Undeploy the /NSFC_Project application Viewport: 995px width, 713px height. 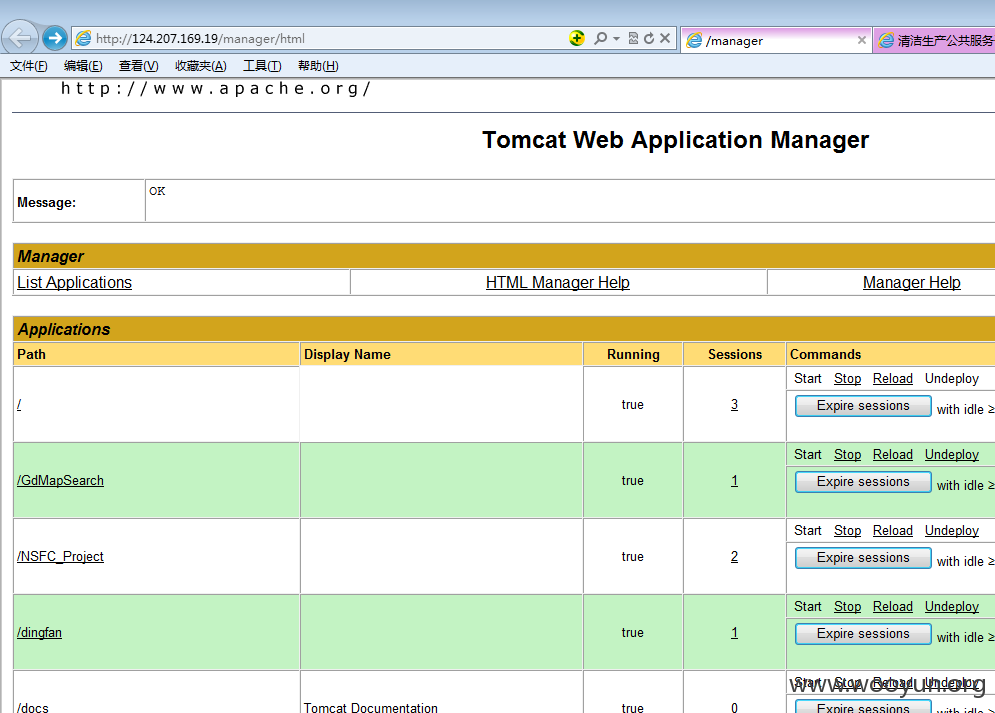coord(951,530)
